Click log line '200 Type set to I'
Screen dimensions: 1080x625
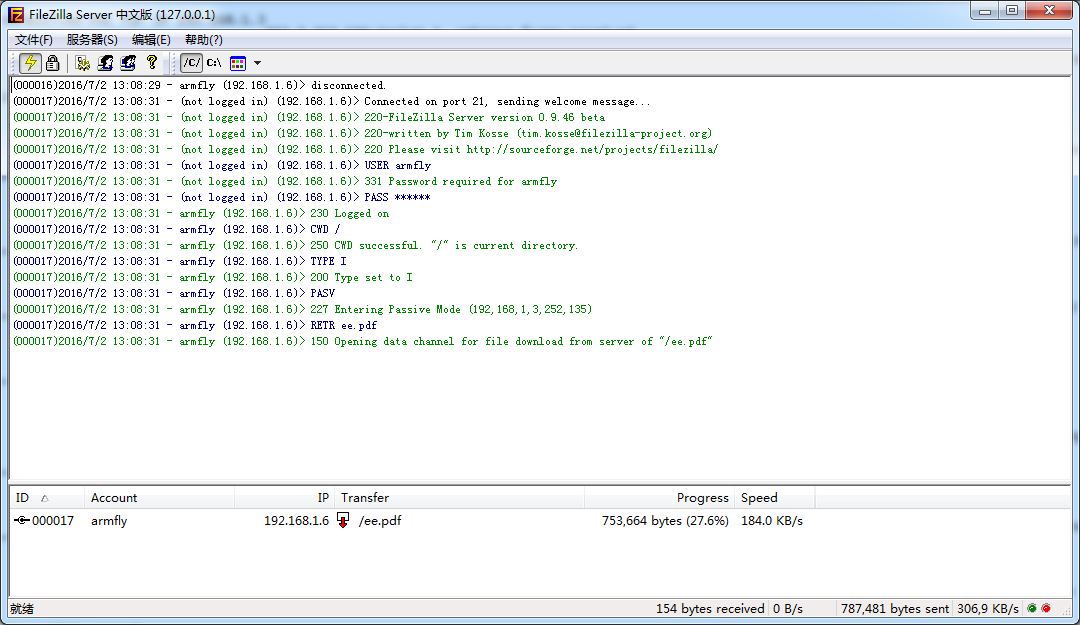(213, 277)
